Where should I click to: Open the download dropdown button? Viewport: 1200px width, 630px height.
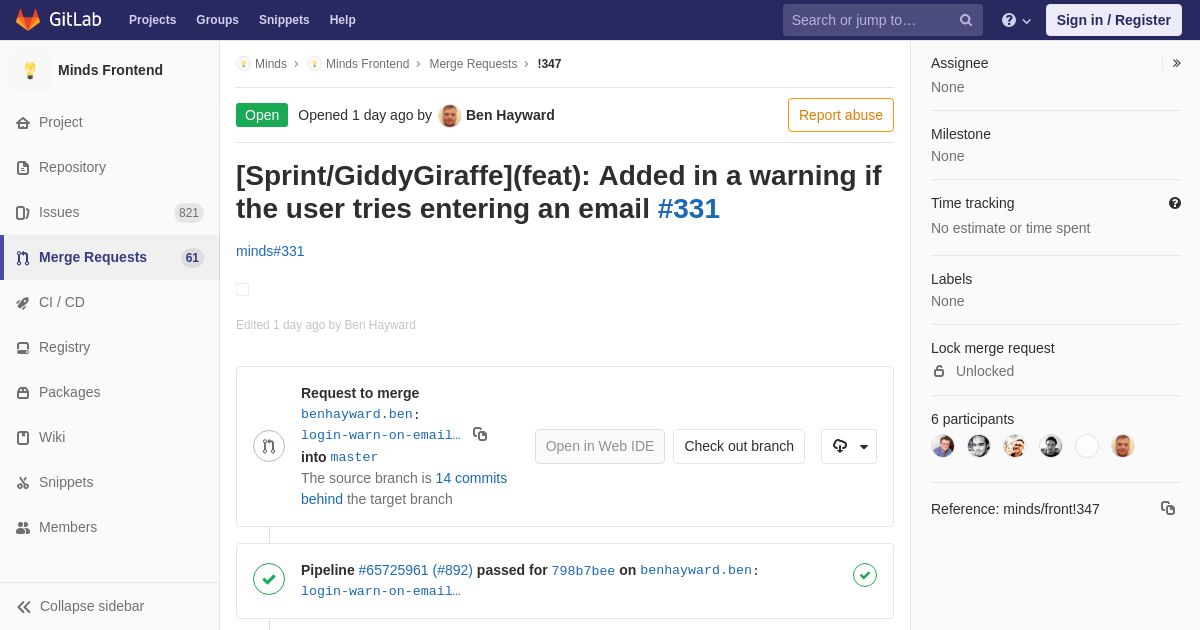(849, 446)
